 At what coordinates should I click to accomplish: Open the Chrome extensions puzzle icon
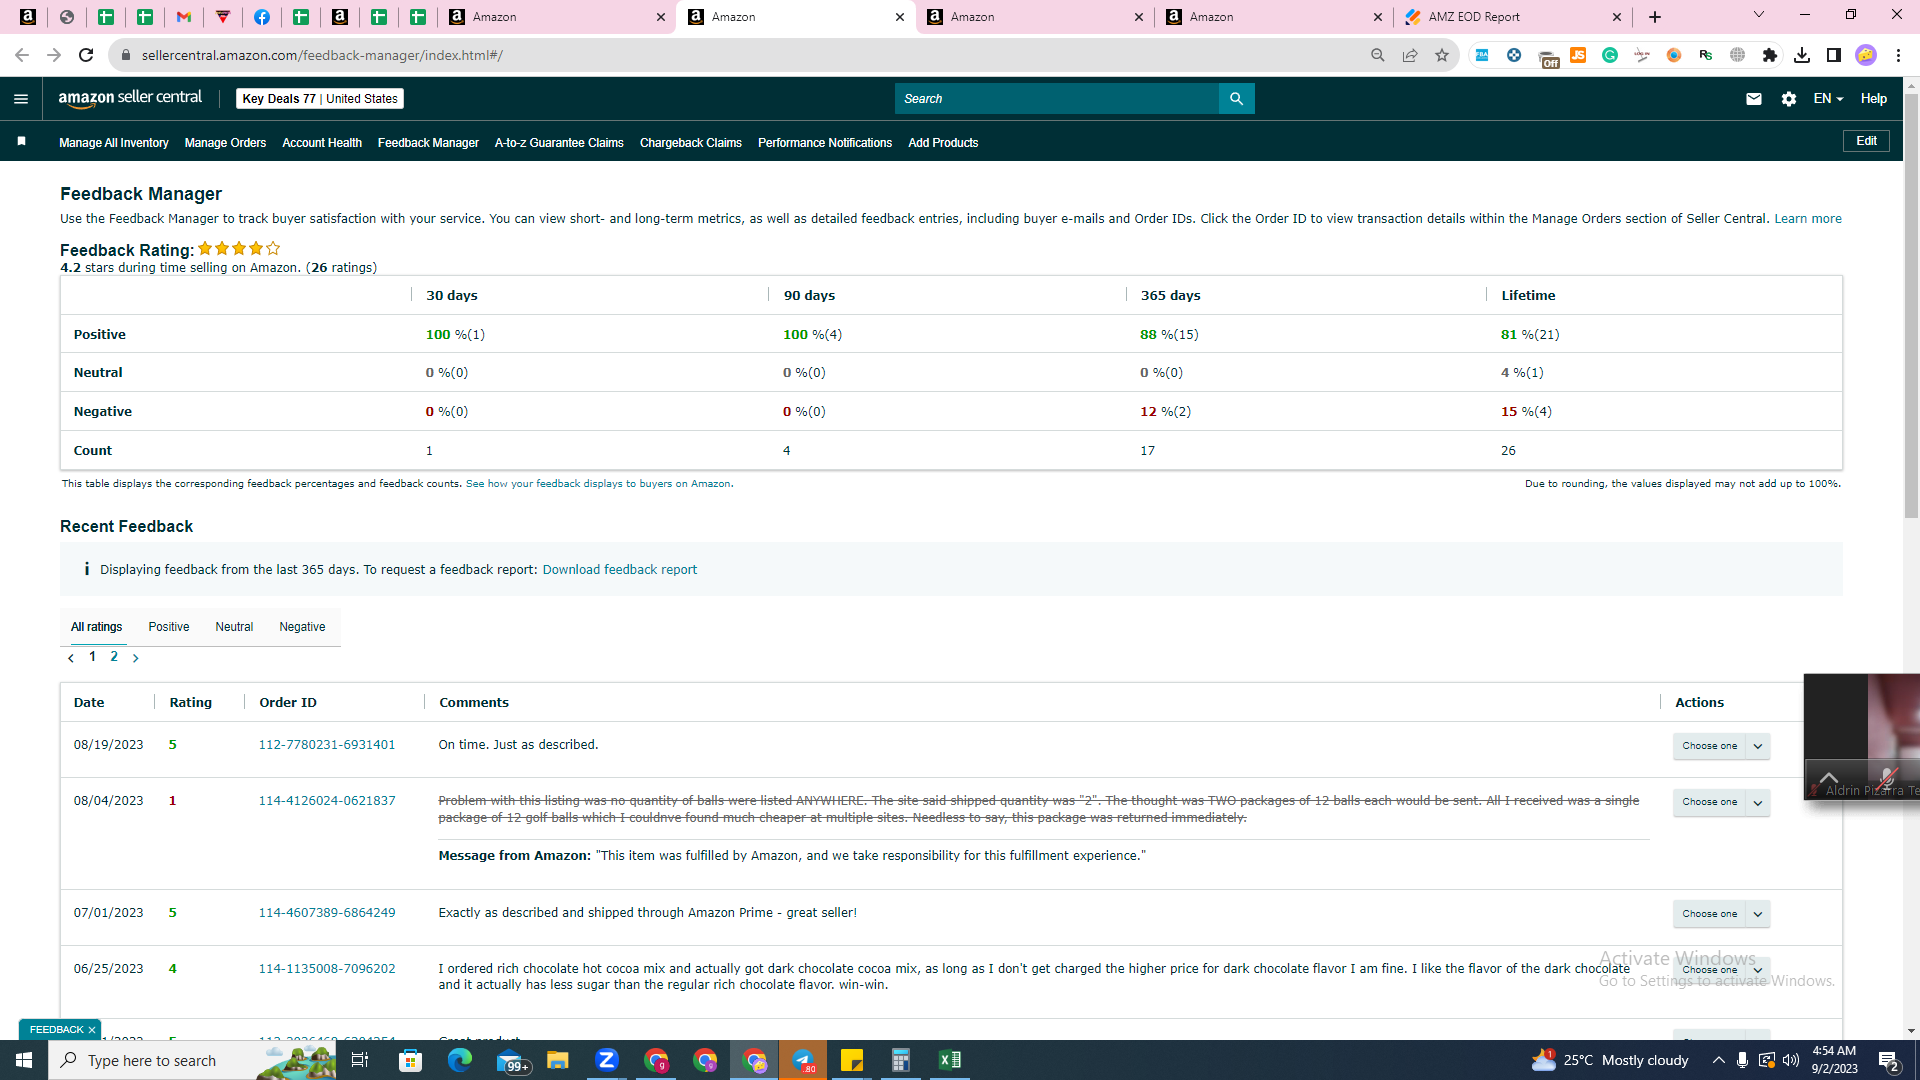[1769, 55]
